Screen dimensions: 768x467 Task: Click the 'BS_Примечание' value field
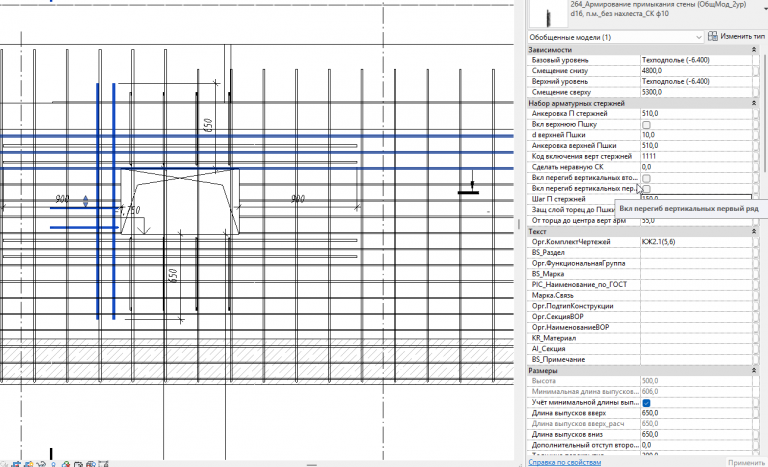point(696,360)
